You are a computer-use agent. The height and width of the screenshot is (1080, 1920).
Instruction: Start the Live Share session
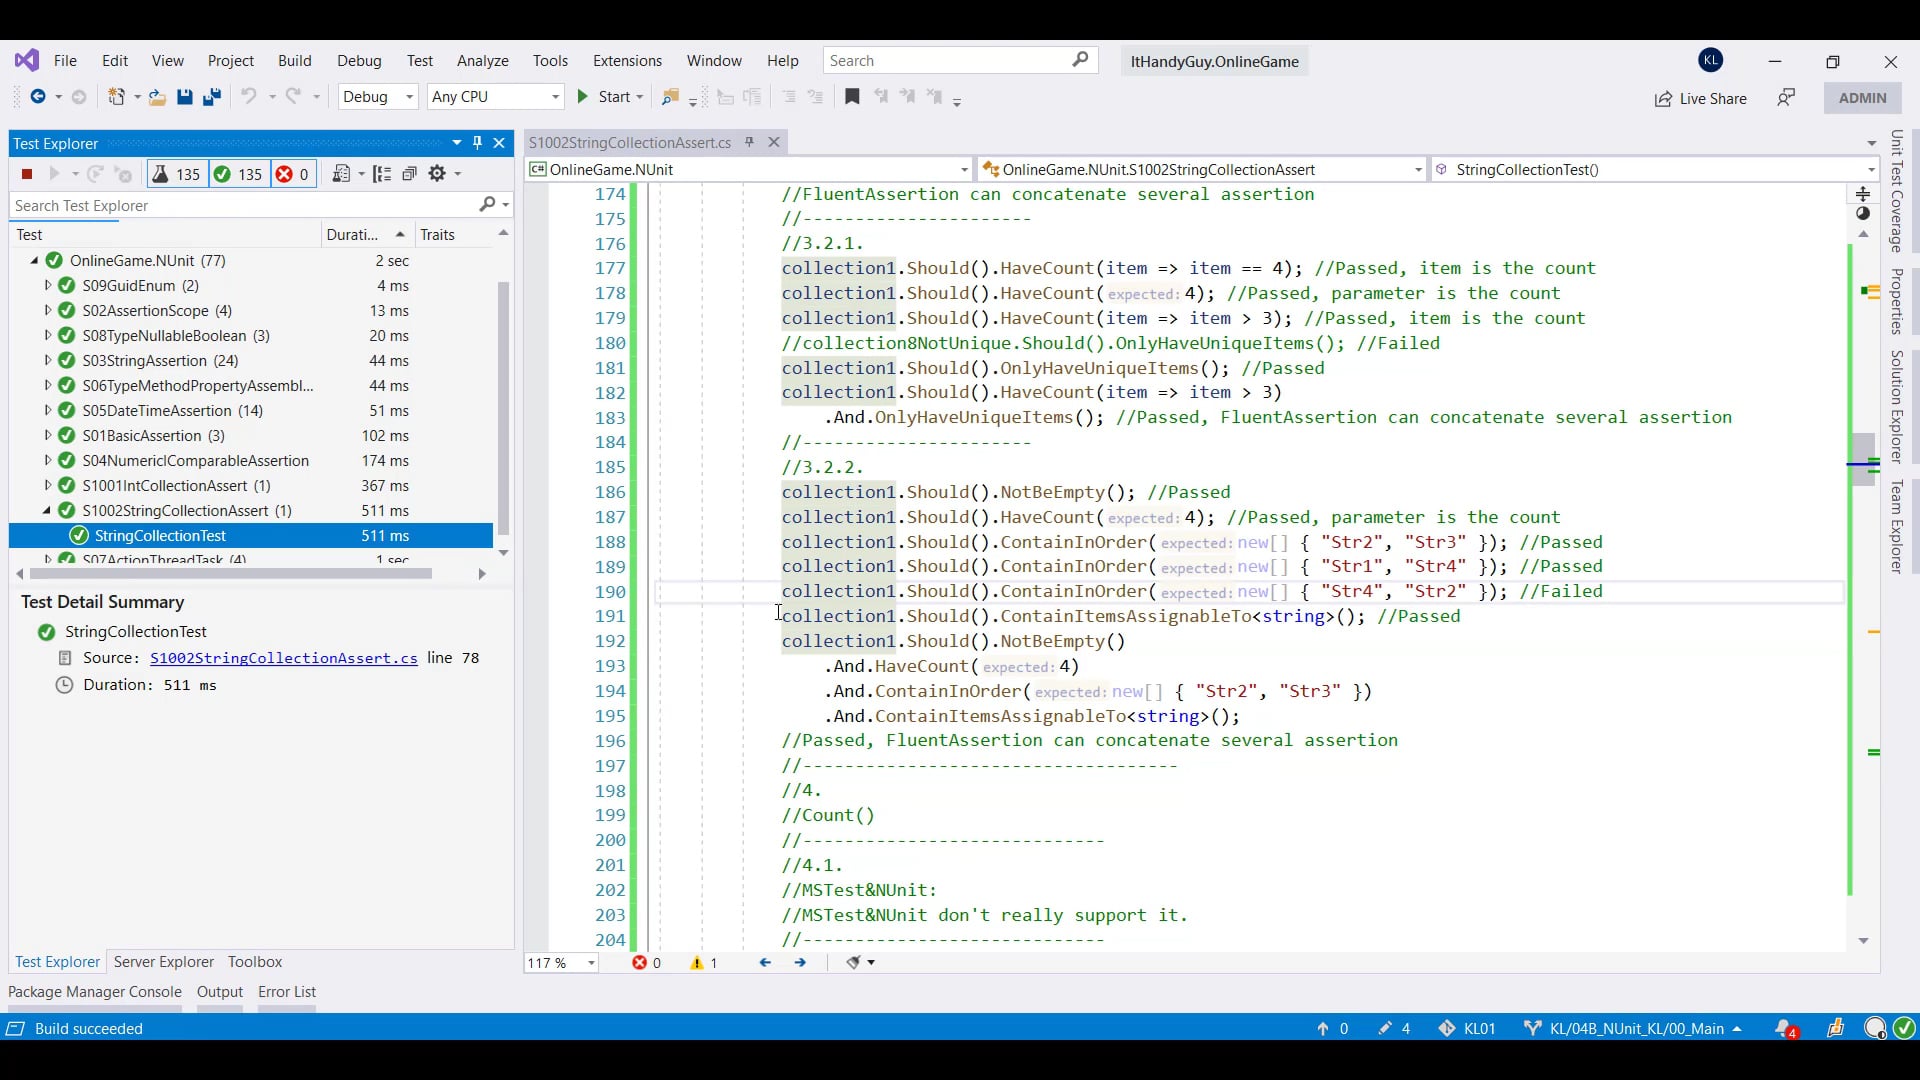point(1700,99)
